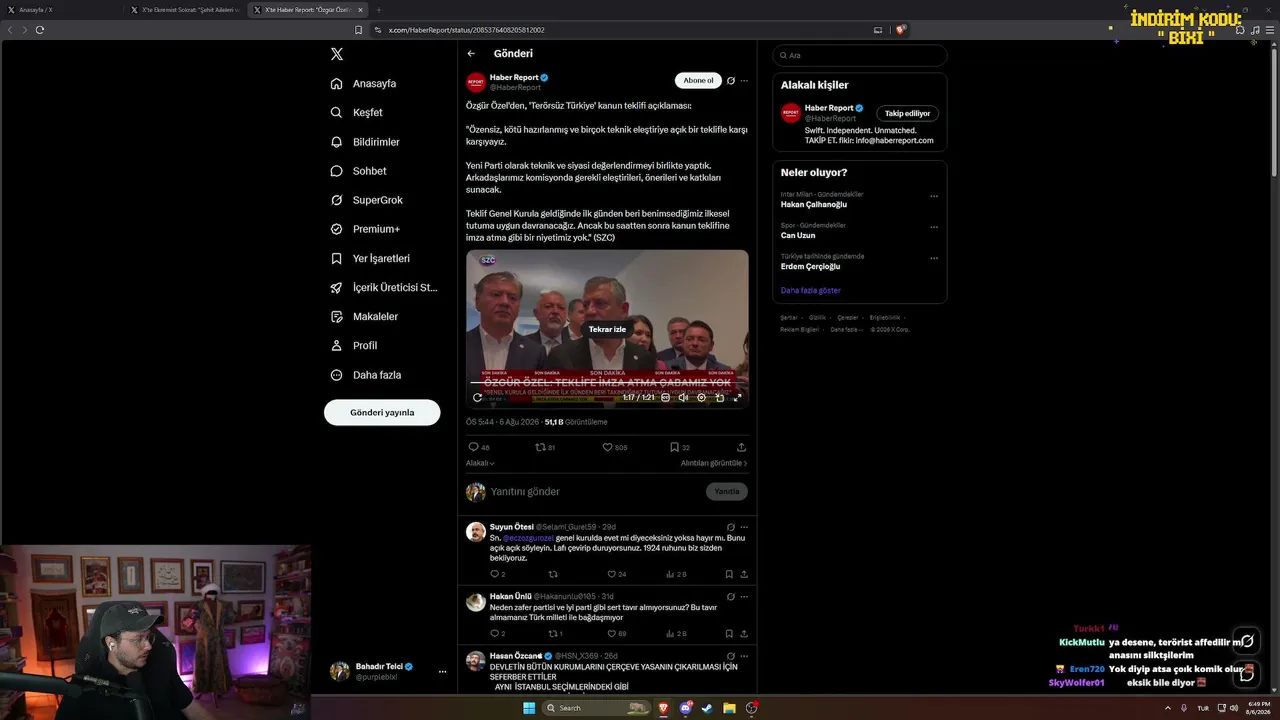Open more options on Suyun Ötesi reply

tap(744, 527)
